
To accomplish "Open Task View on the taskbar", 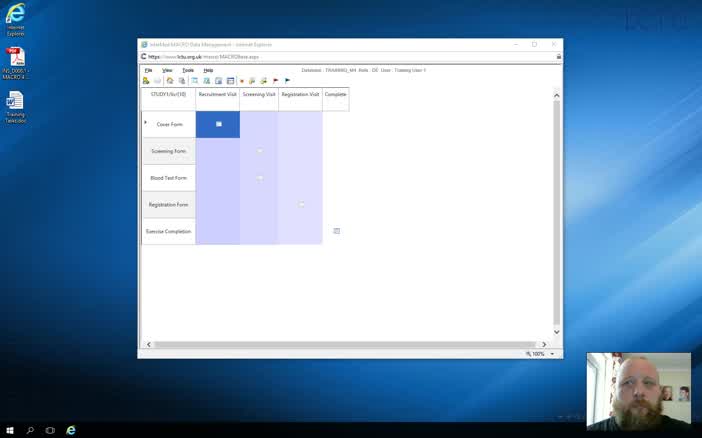I will click(50, 430).
